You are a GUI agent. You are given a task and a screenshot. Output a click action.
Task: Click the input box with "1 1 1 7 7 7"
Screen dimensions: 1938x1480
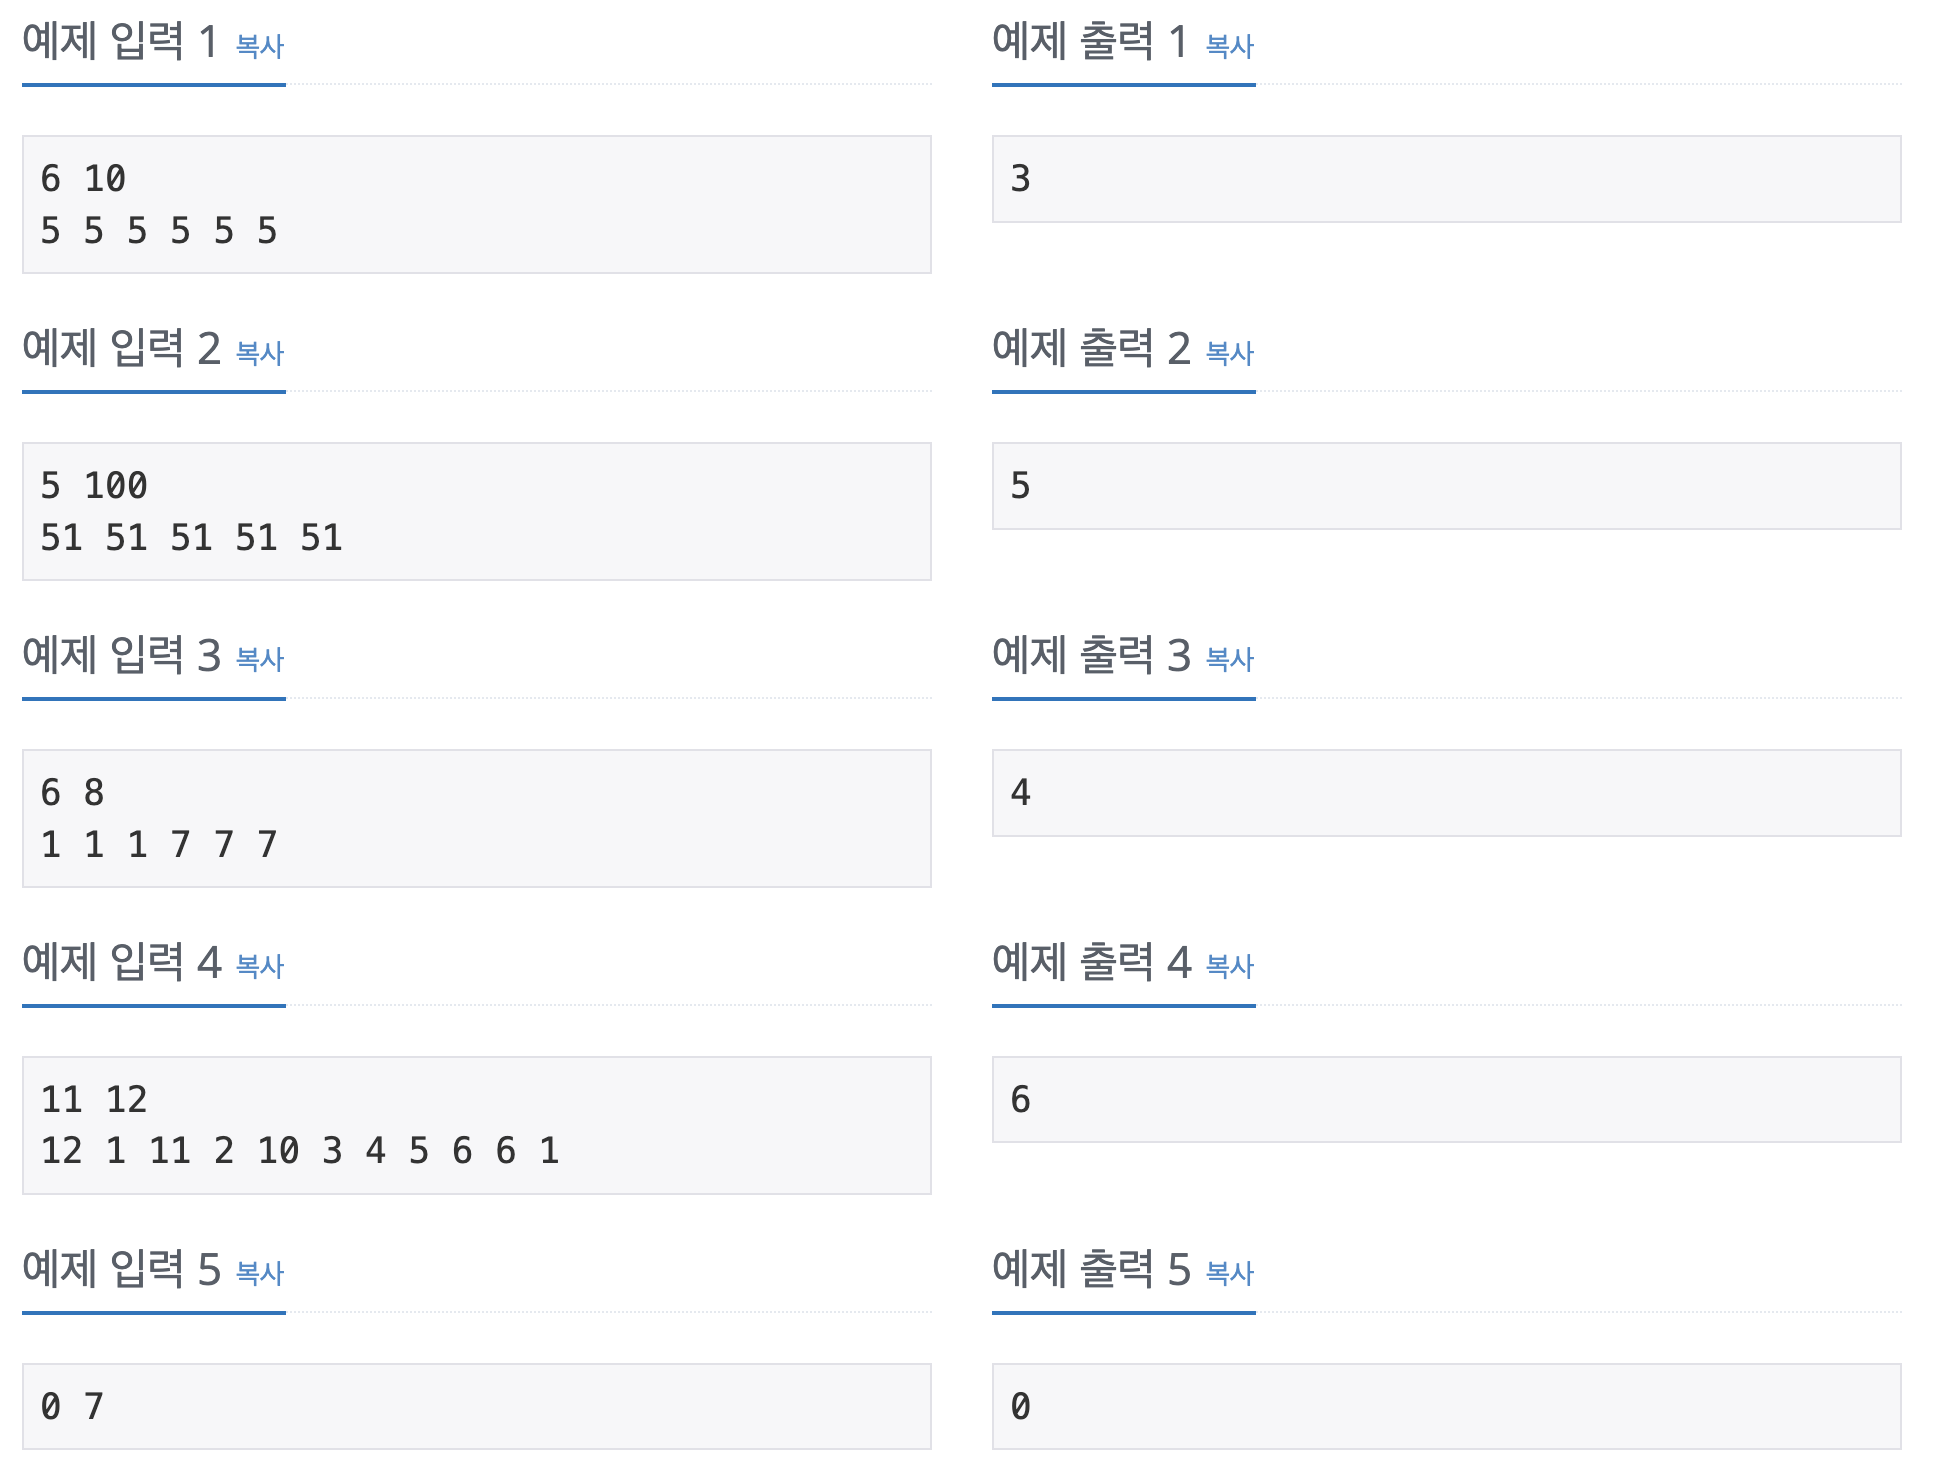click(476, 818)
